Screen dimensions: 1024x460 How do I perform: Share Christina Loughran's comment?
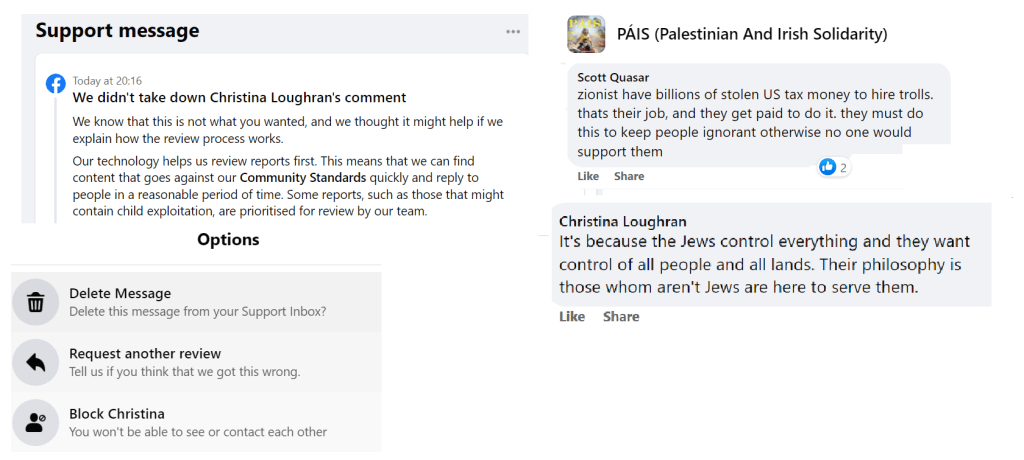tap(621, 317)
